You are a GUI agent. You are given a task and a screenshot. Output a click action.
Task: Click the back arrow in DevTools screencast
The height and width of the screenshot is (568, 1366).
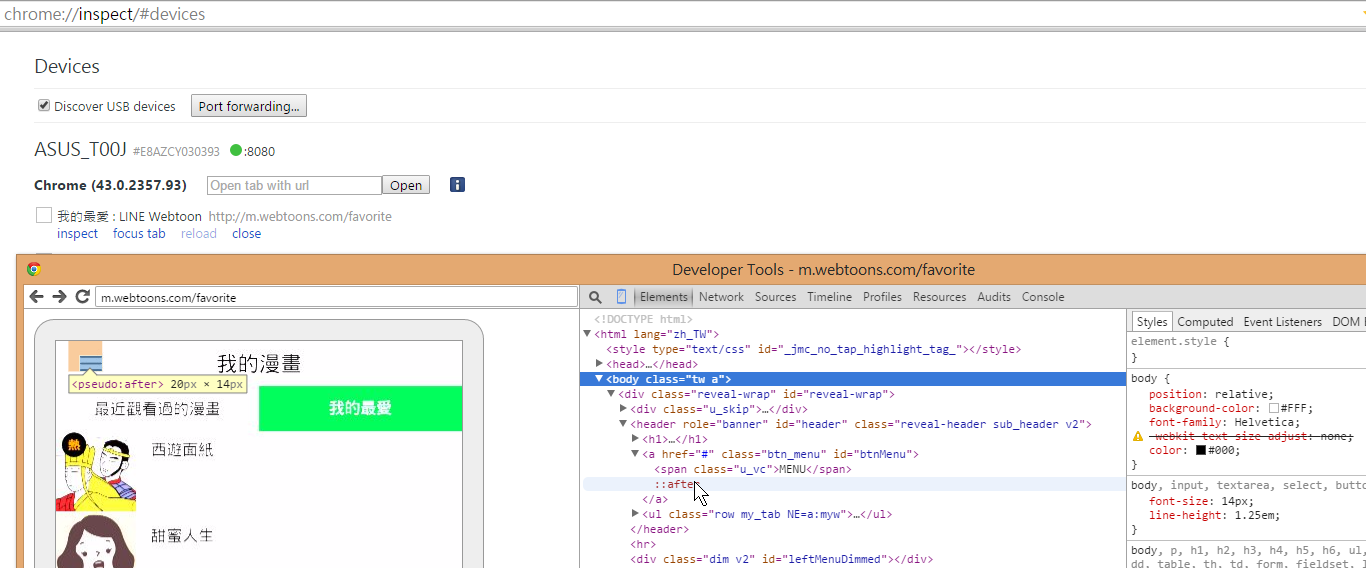pyautogui.click(x=37, y=297)
